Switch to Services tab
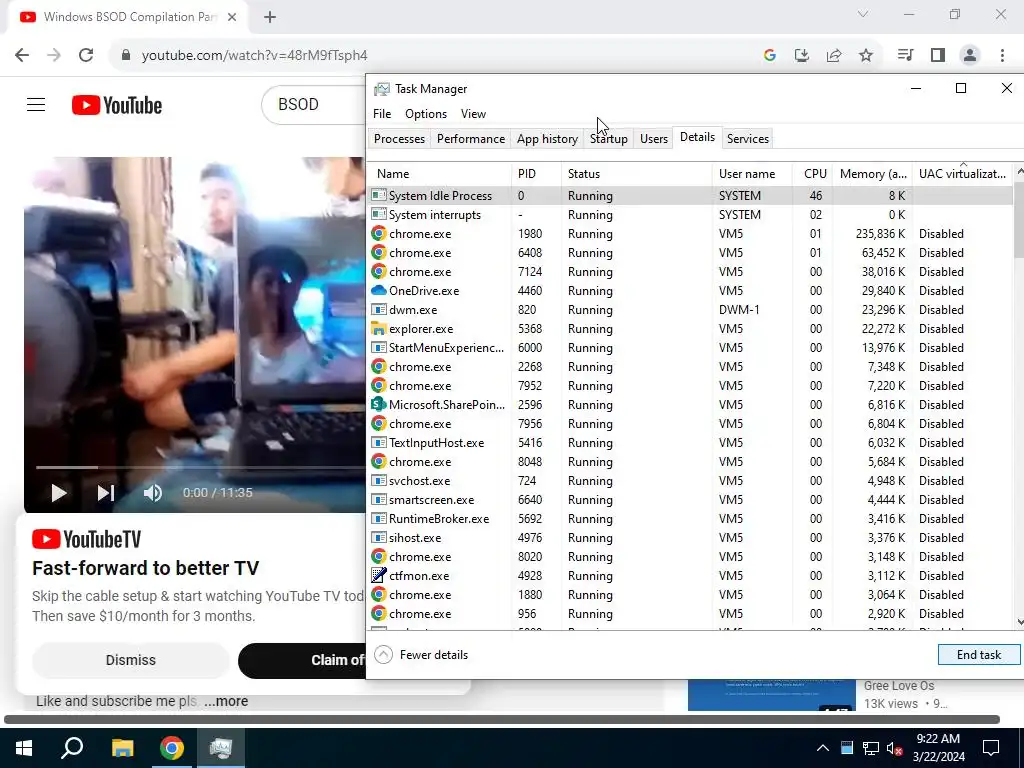This screenshot has width=1024, height=768. point(748,138)
